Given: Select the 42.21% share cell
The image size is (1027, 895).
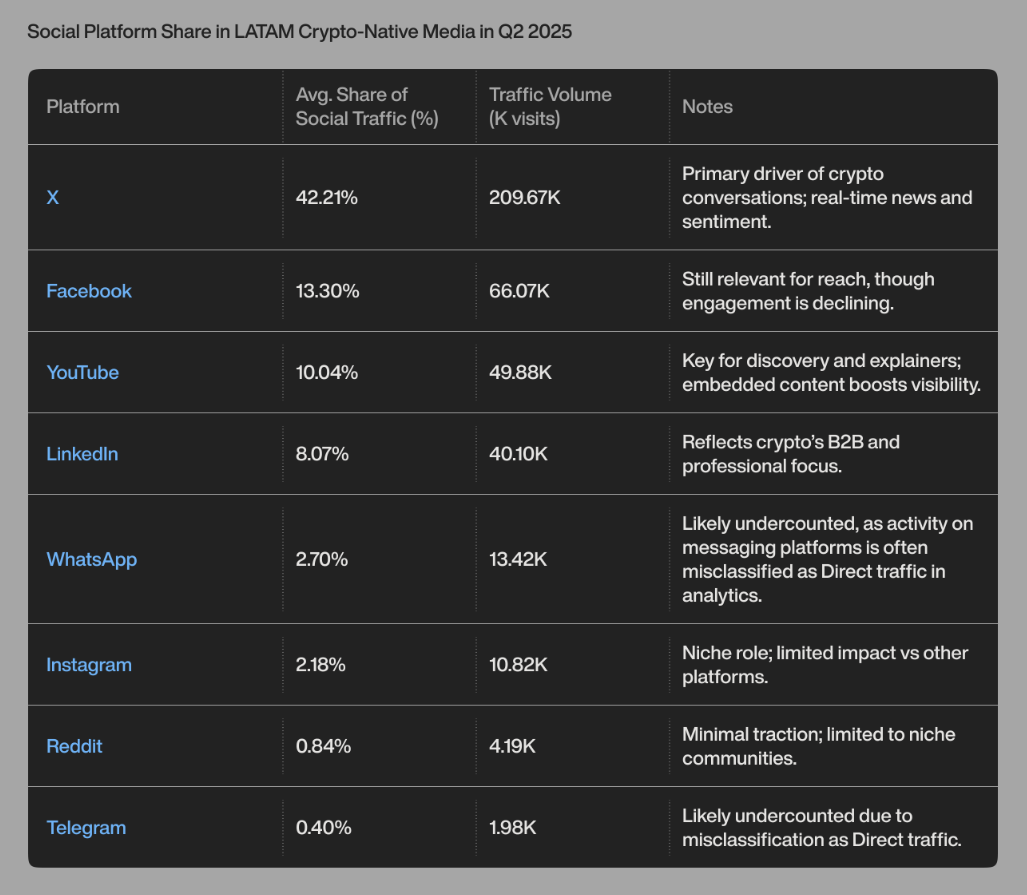Looking at the screenshot, I should click(327, 198).
